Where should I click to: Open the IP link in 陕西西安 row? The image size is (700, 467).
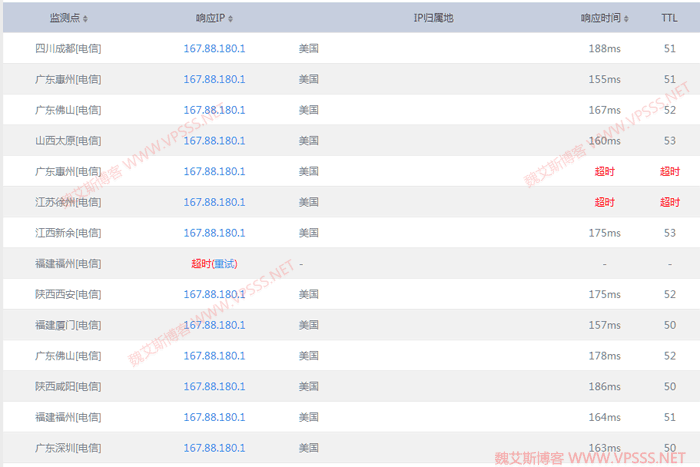click(x=214, y=295)
